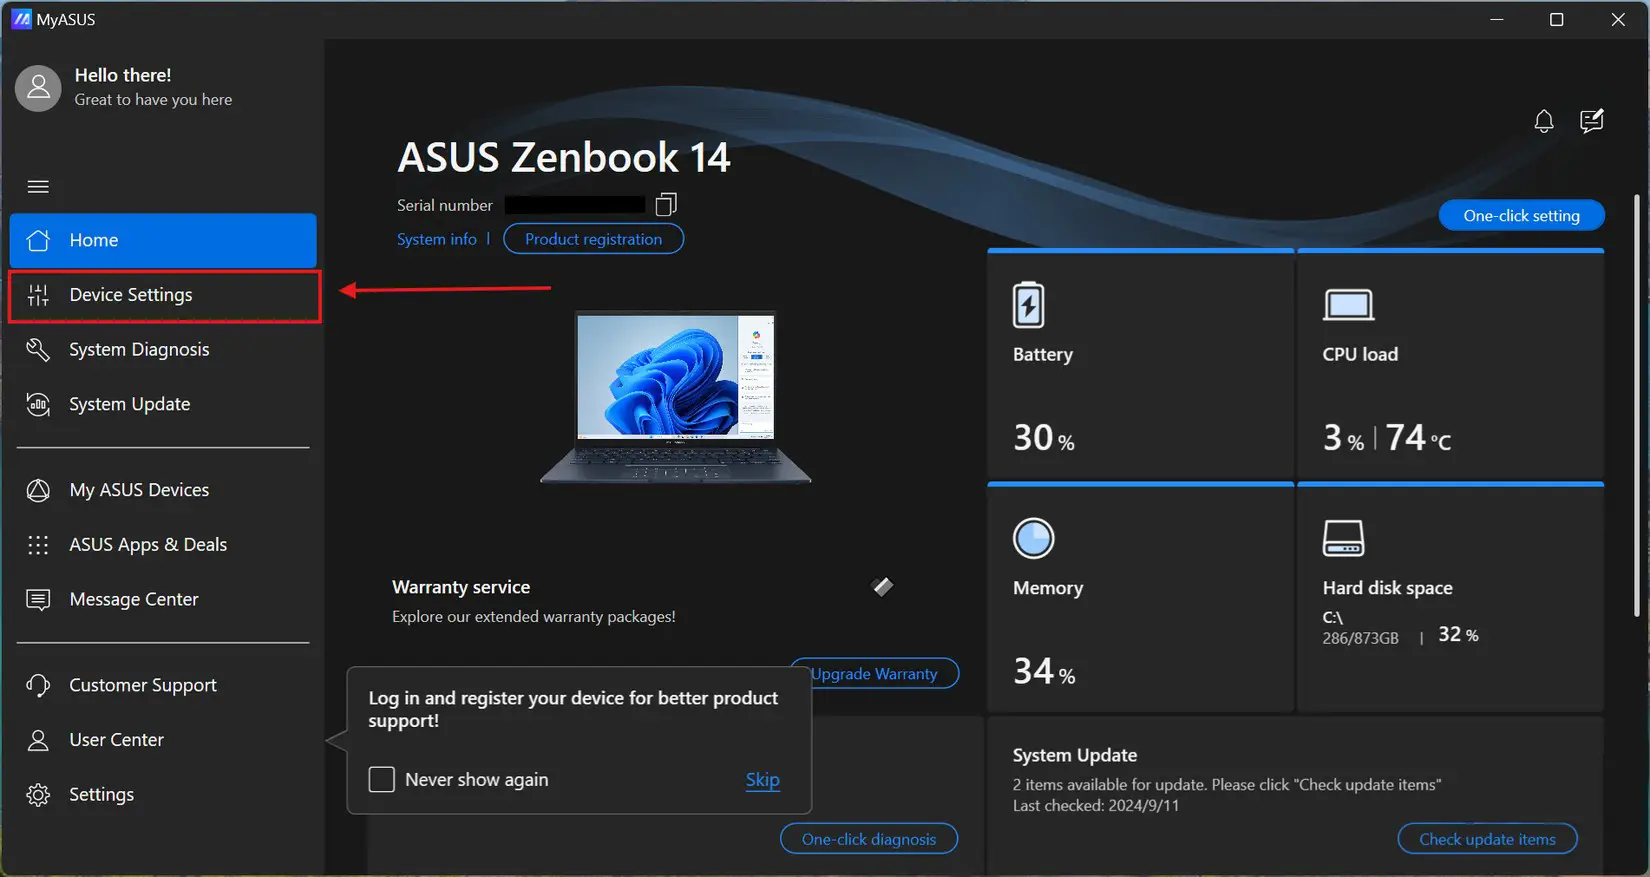This screenshot has height=877, width=1650.
Task: Click the Device Settings sliders icon
Action: pyautogui.click(x=38, y=295)
